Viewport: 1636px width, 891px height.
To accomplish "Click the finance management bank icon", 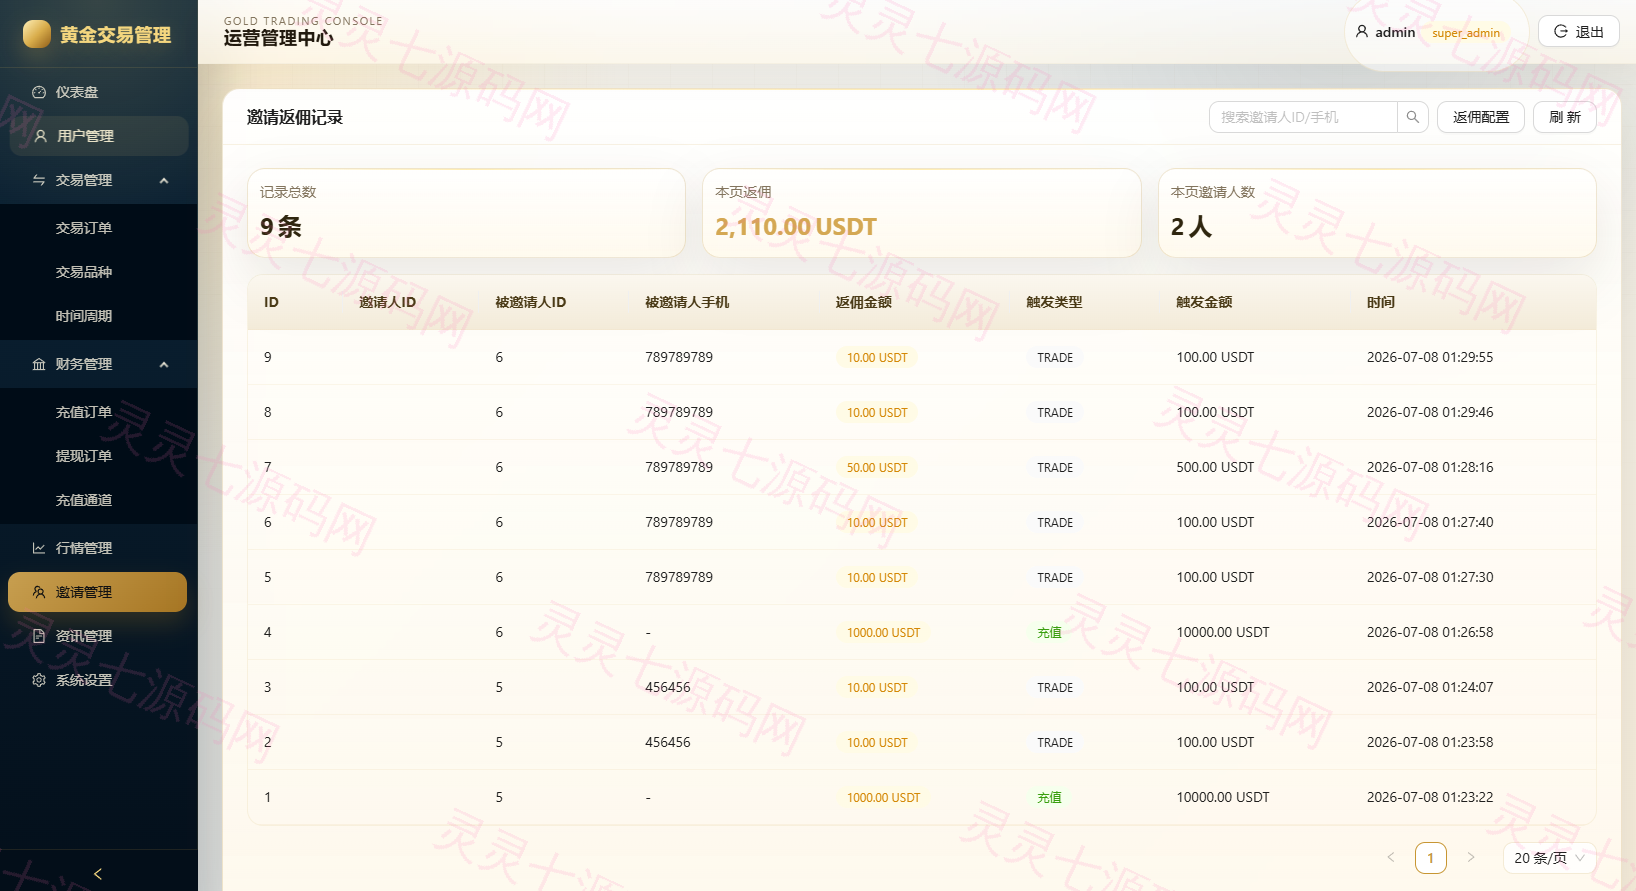I will click(x=39, y=364).
